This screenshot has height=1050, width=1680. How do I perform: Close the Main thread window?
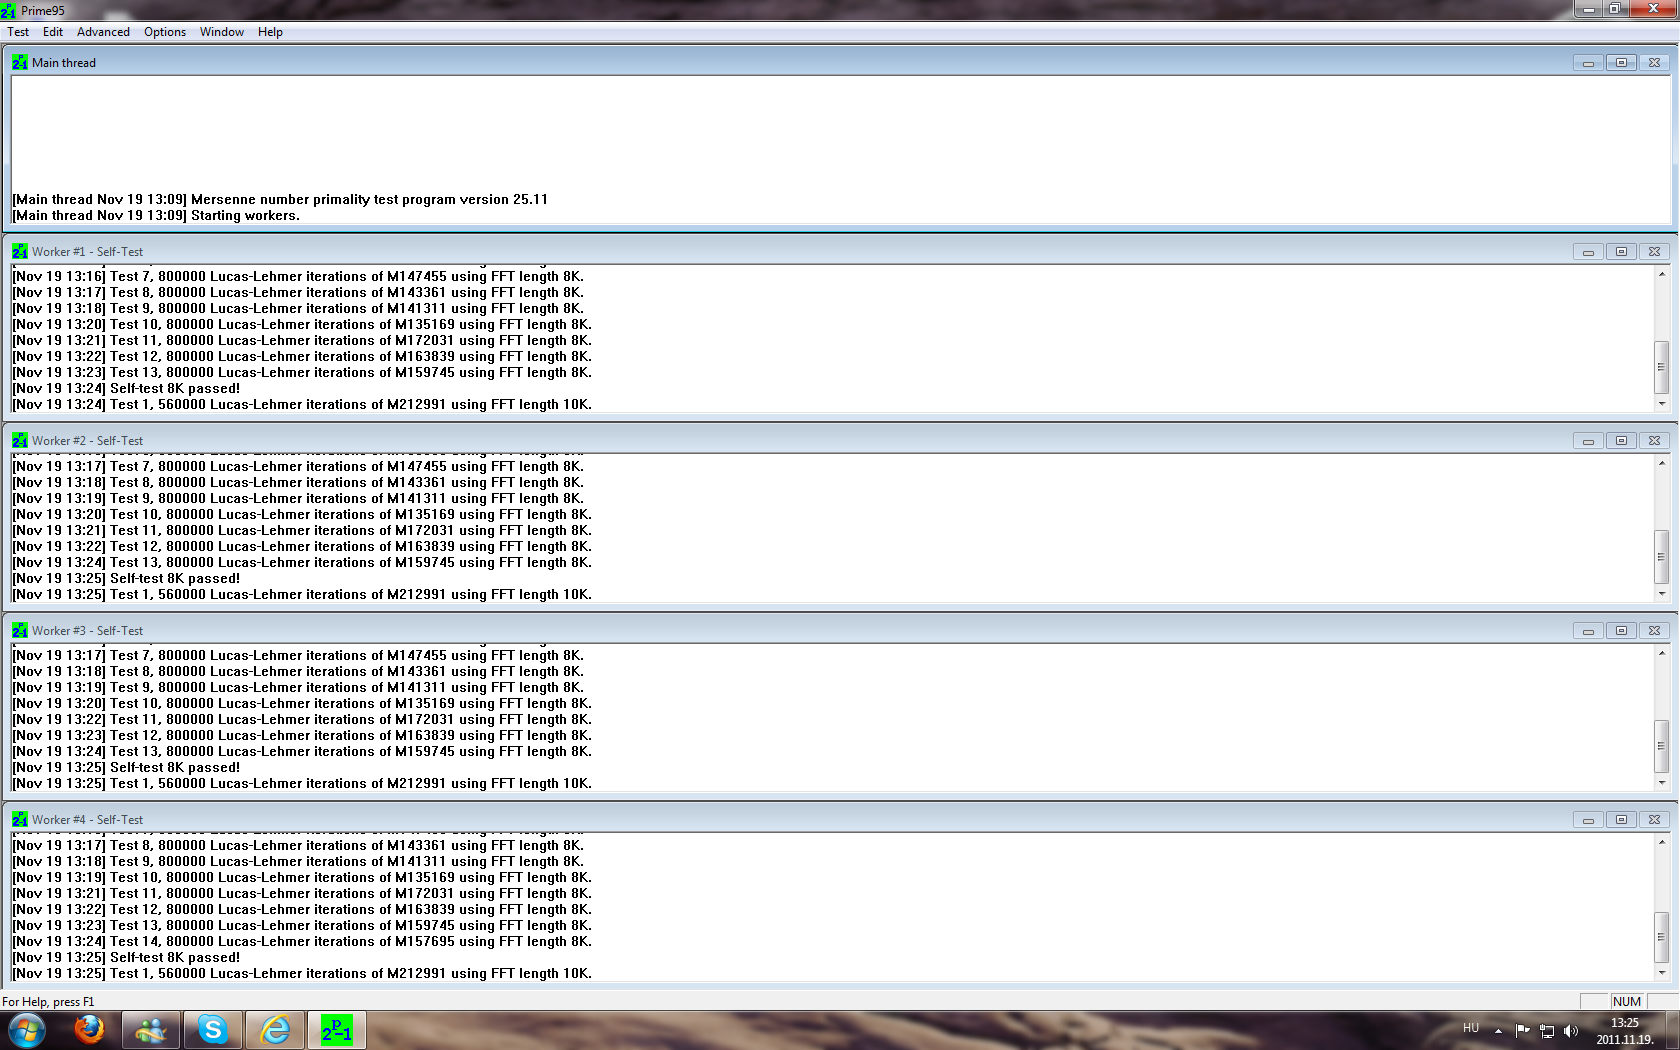coord(1654,63)
